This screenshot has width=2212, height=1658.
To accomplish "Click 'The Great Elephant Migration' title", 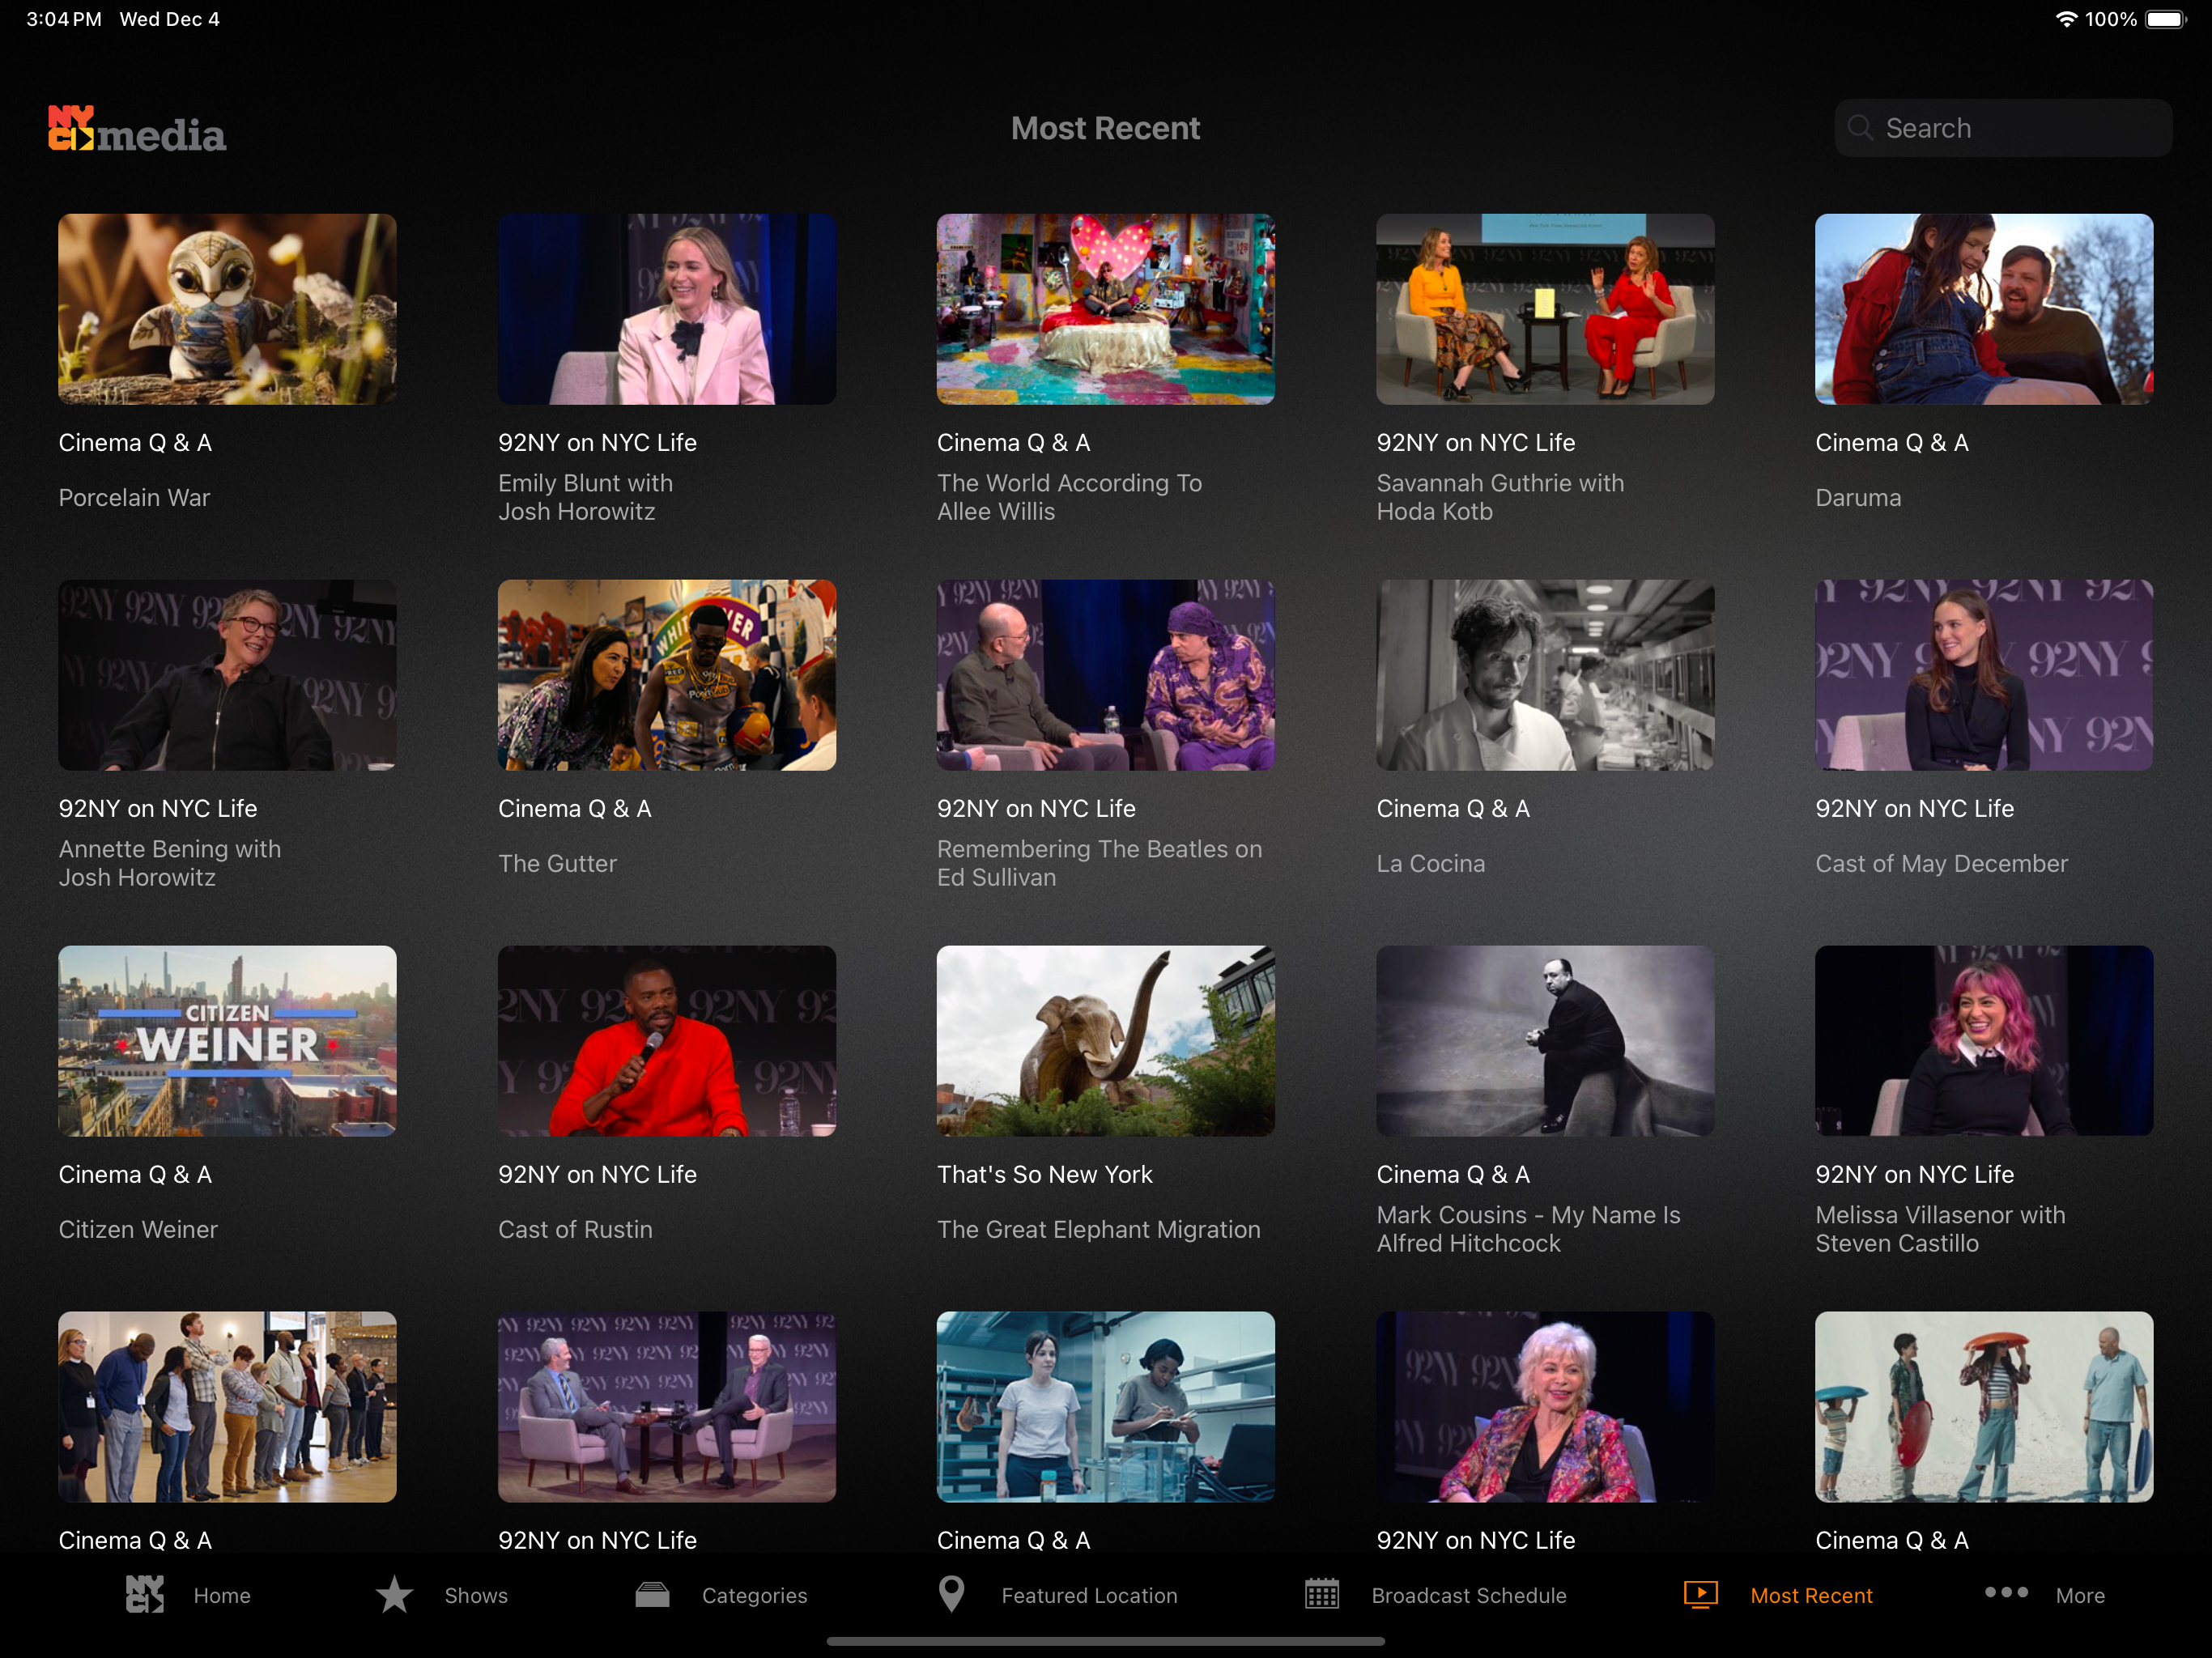I will (1098, 1230).
